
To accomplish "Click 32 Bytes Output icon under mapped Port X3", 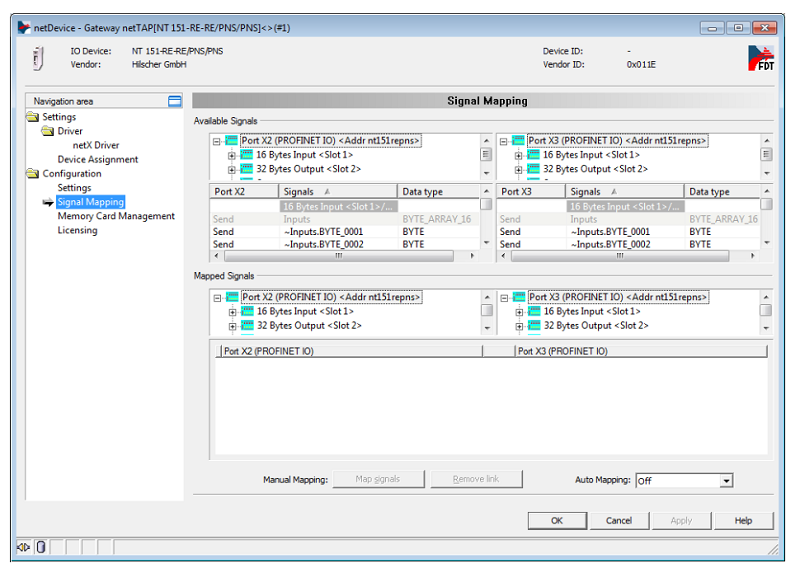I will (534, 326).
